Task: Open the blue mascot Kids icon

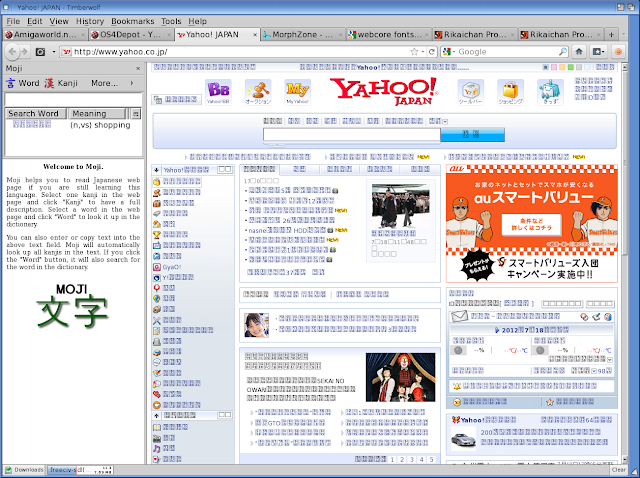Action: (x=550, y=92)
